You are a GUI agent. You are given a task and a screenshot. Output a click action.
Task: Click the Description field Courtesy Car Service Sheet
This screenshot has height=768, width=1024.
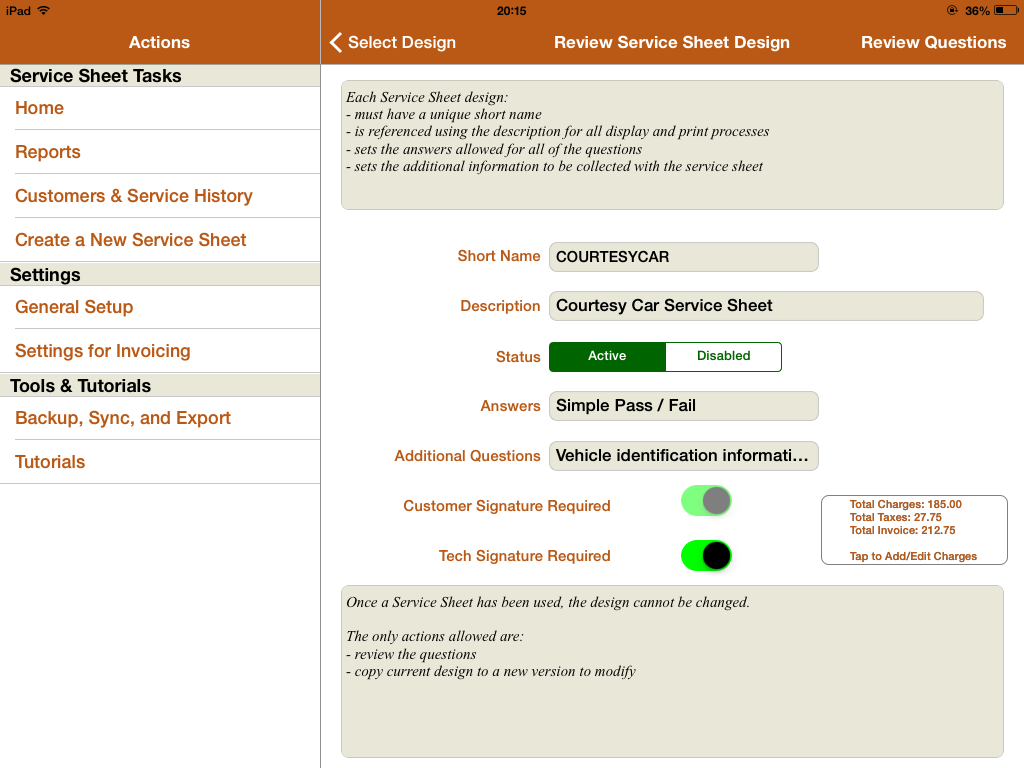tap(766, 306)
